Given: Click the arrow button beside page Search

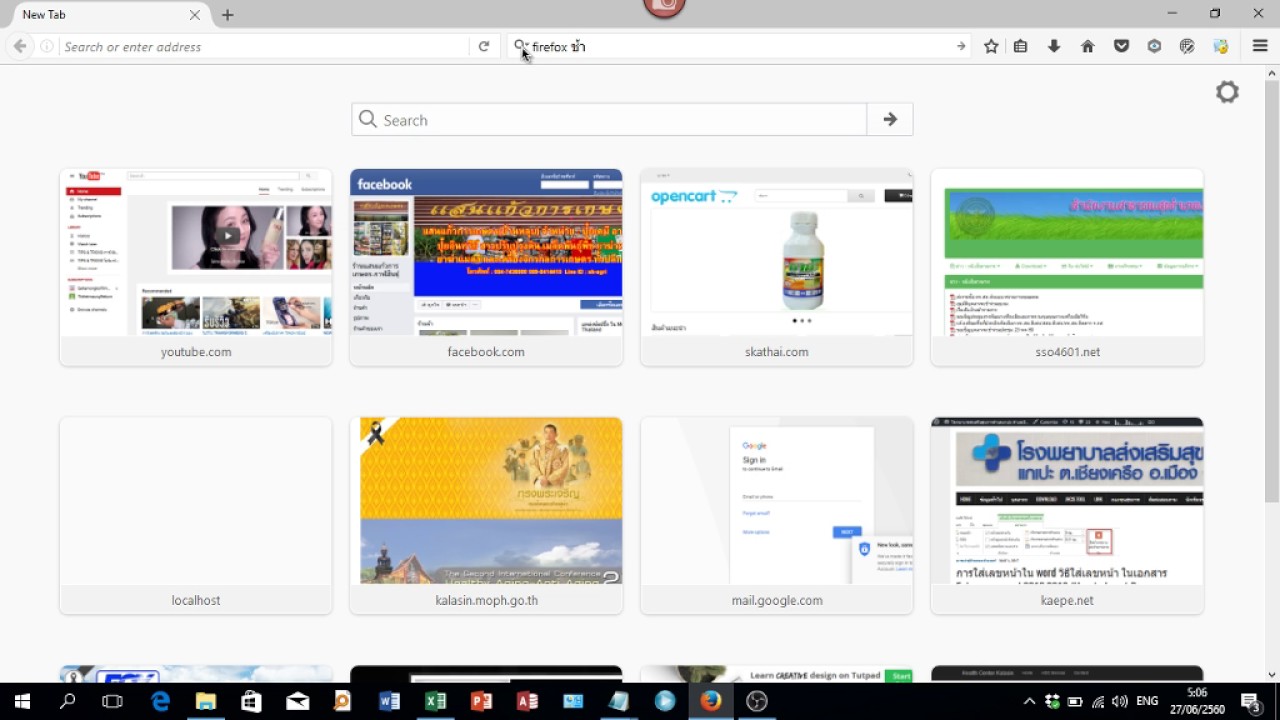Looking at the screenshot, I should 890,119.
